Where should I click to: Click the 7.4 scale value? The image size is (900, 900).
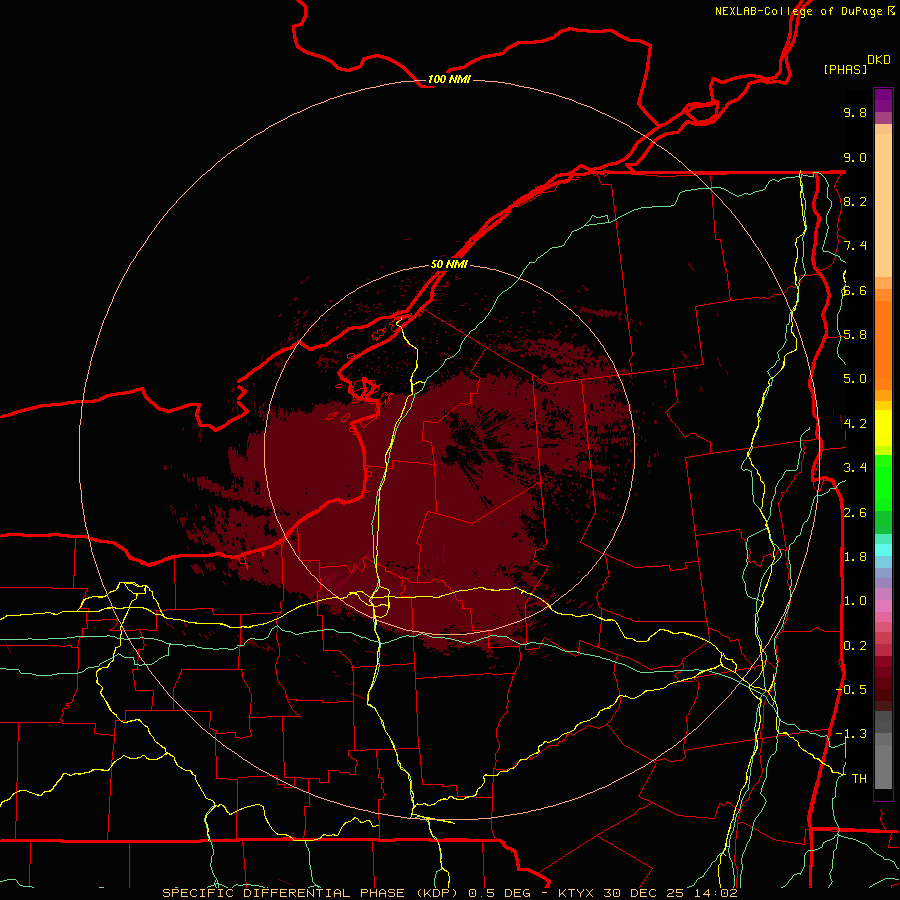855,246
